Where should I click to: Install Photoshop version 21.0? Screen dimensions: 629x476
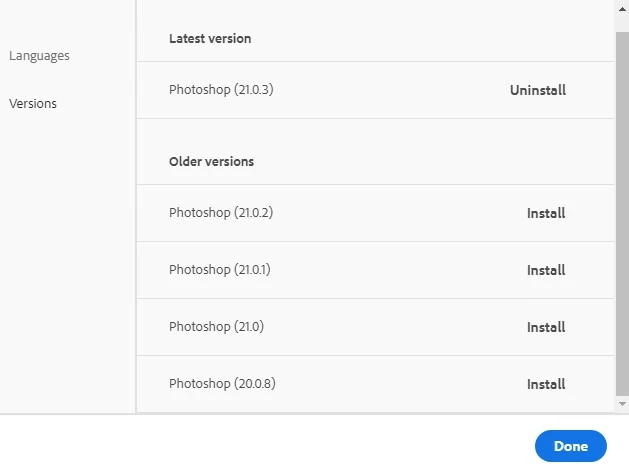(x=546, y=327)
